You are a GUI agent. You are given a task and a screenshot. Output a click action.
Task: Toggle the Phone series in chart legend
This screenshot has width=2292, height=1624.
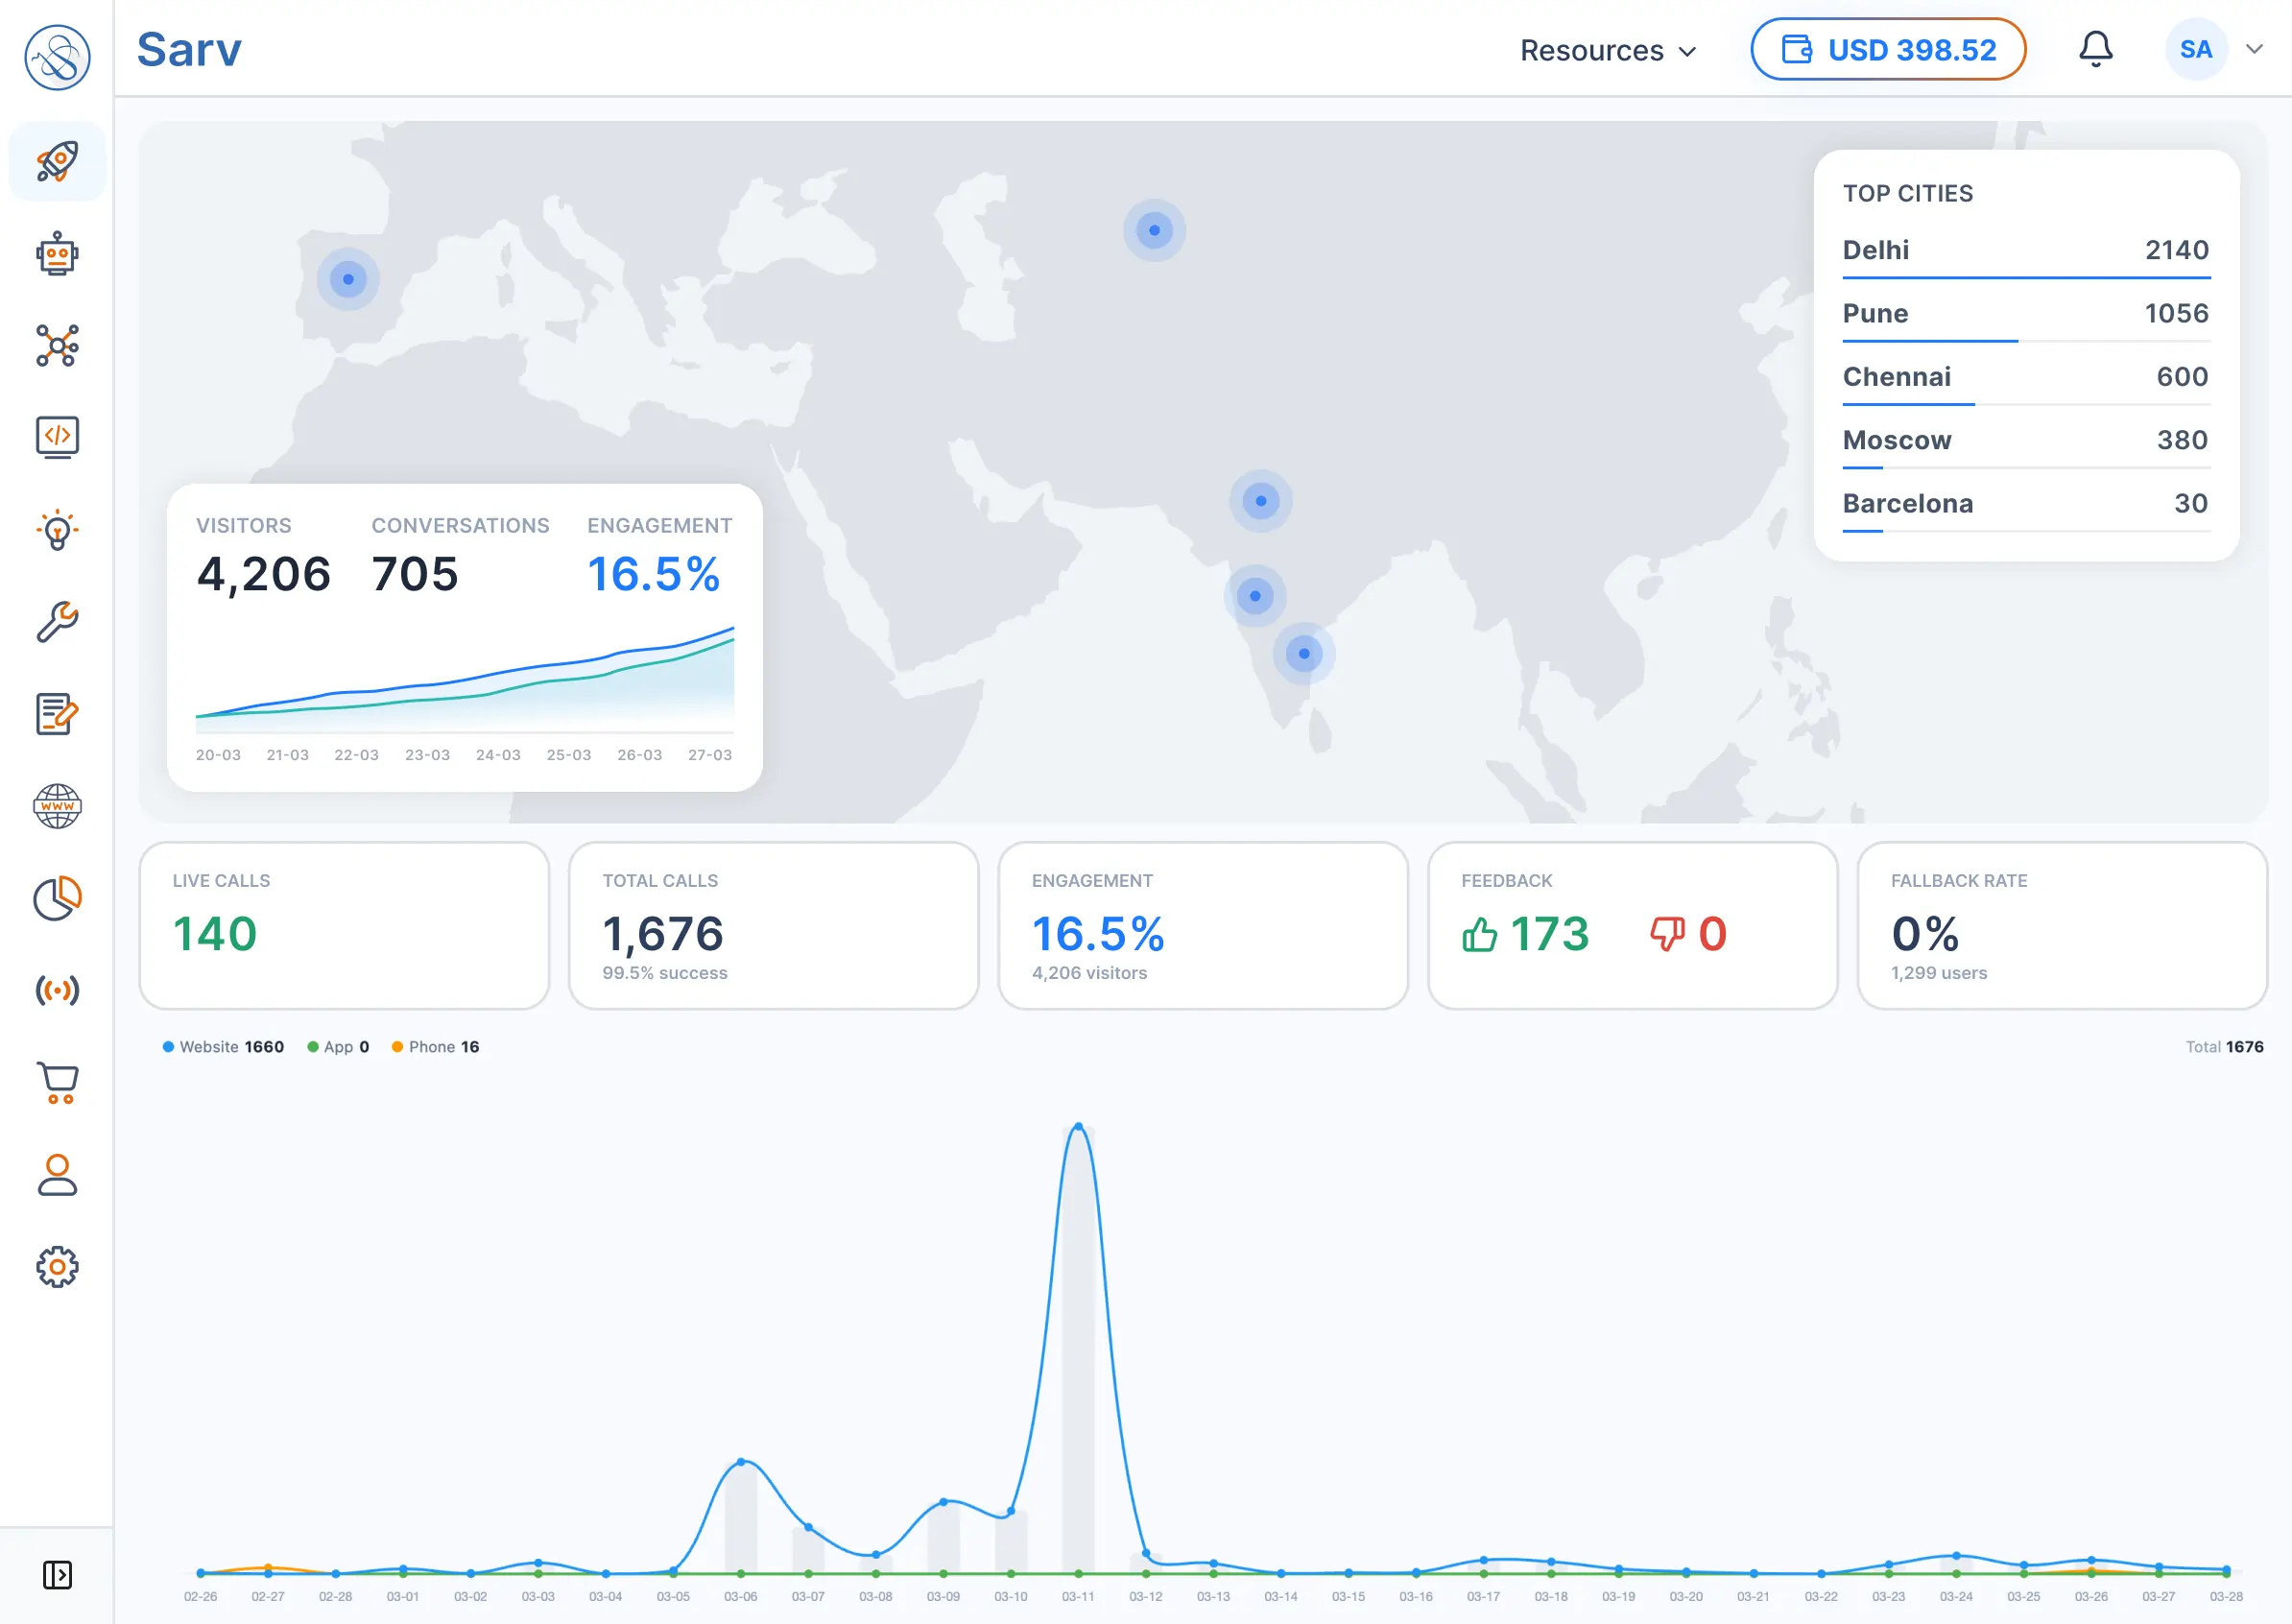(x=435, y=1047)
